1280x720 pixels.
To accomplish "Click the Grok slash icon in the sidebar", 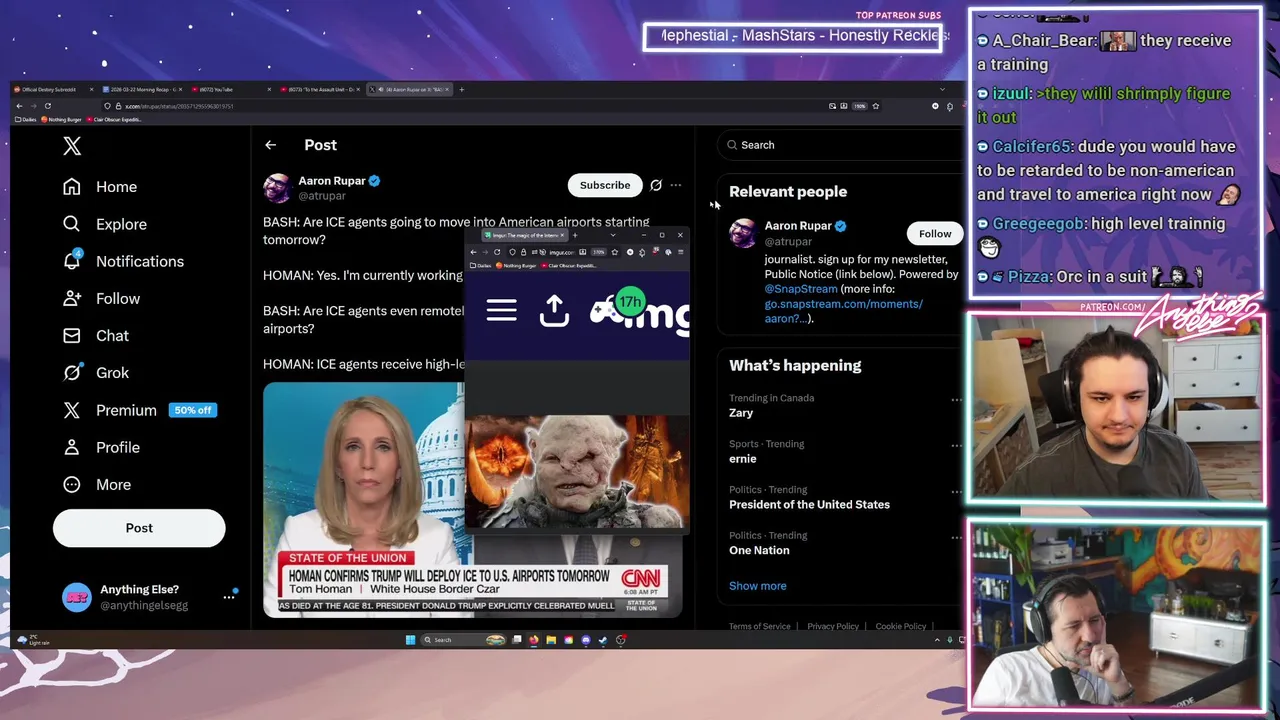I will (x=72, y=372).
